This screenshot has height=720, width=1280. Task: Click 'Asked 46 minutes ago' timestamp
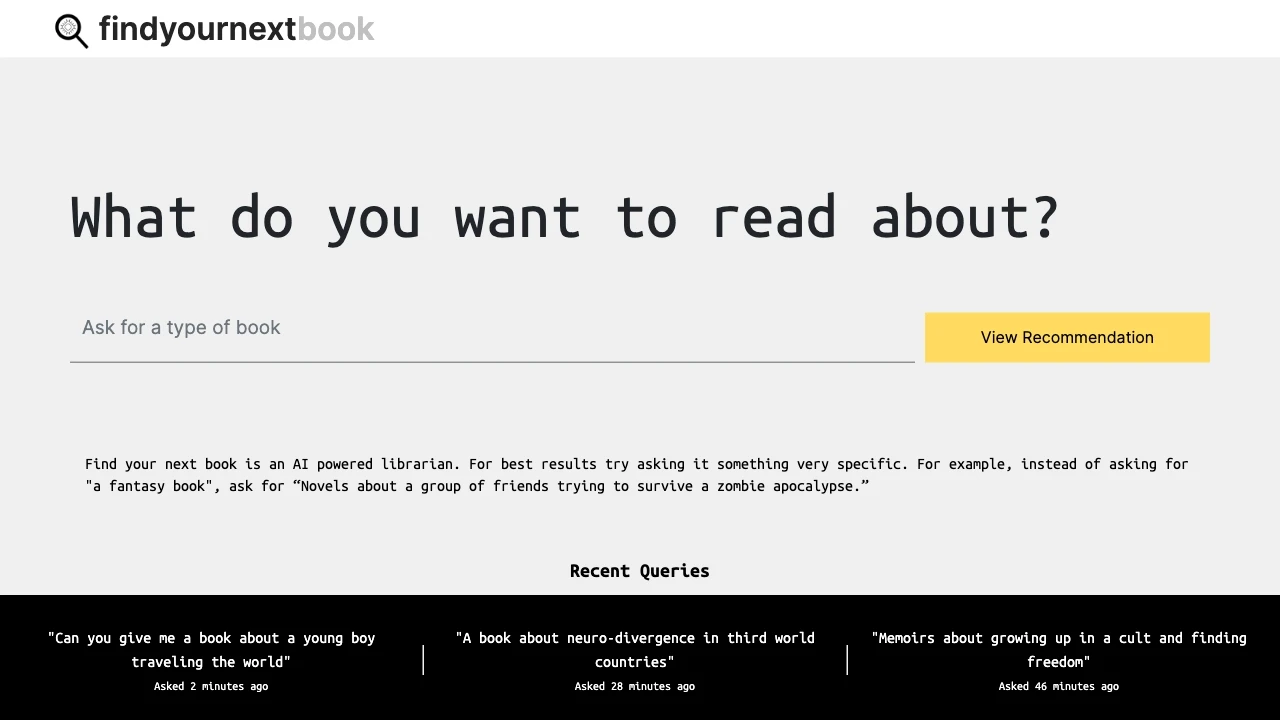coord(1059,686)
